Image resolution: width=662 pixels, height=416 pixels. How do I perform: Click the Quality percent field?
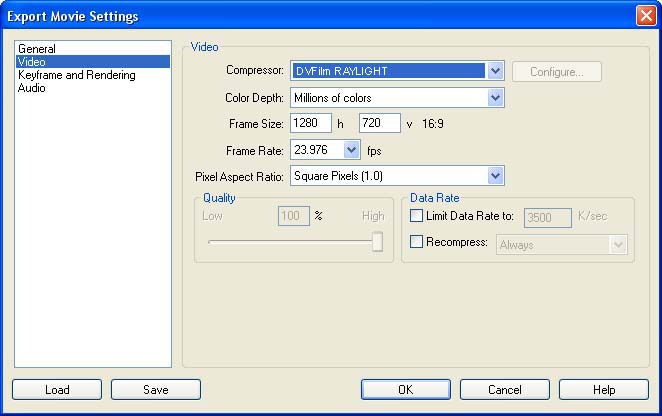(x=294, y=216)
